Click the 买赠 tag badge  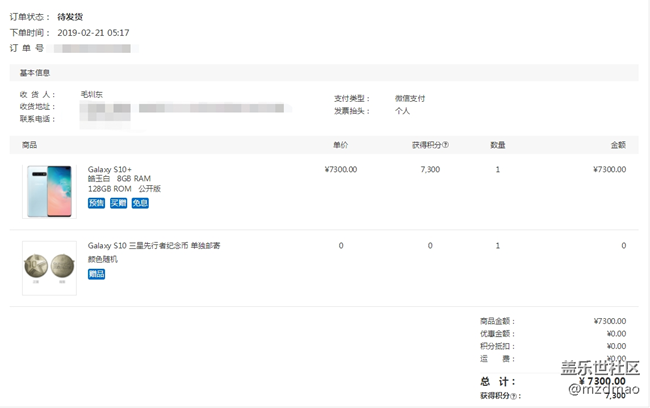coord(118,203)
